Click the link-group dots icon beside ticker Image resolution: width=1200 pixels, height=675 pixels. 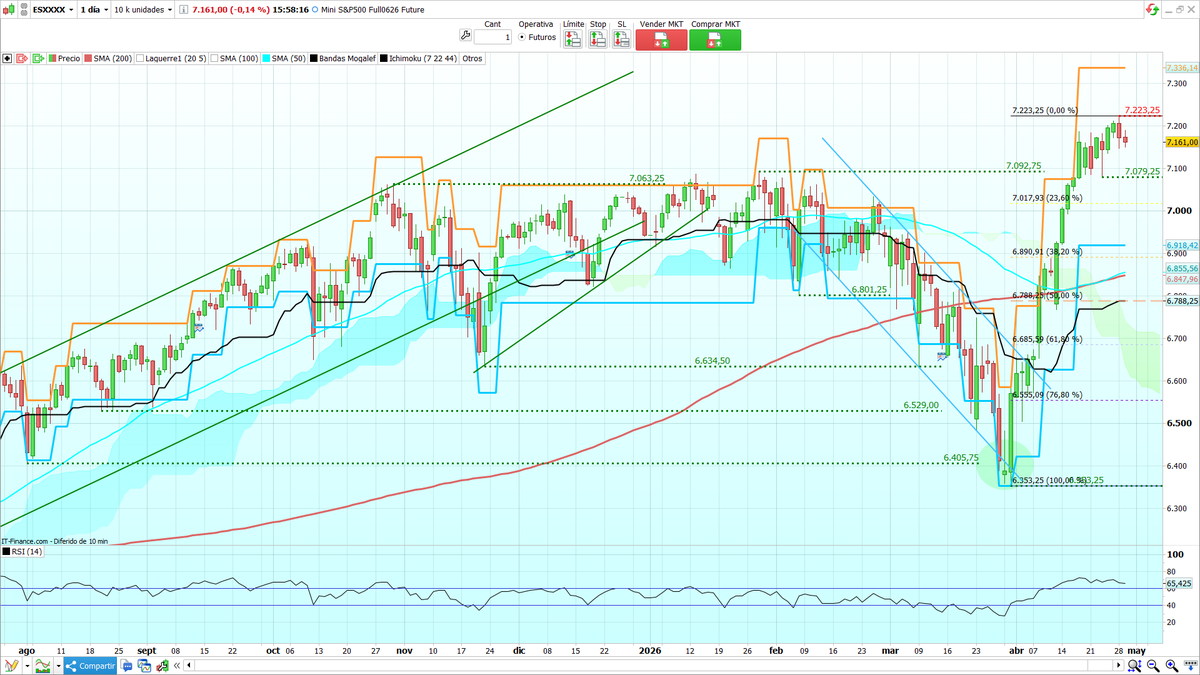pyautogui.click(x=24, y=9)
